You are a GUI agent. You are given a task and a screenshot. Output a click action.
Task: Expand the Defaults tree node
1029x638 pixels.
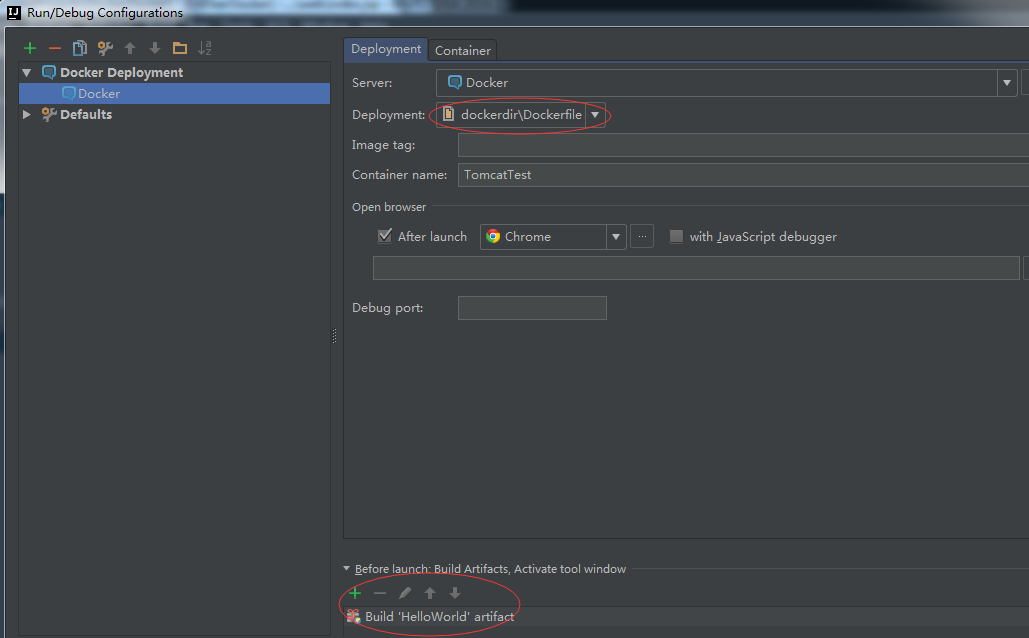coord(27,114)
